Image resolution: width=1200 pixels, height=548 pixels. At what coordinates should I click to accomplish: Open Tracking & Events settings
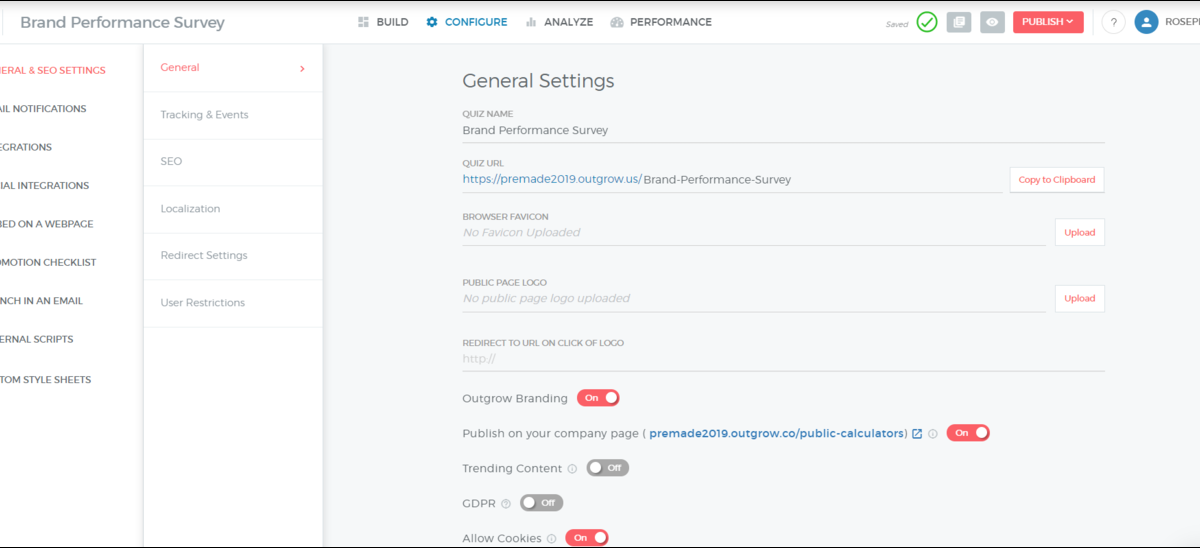204,115
